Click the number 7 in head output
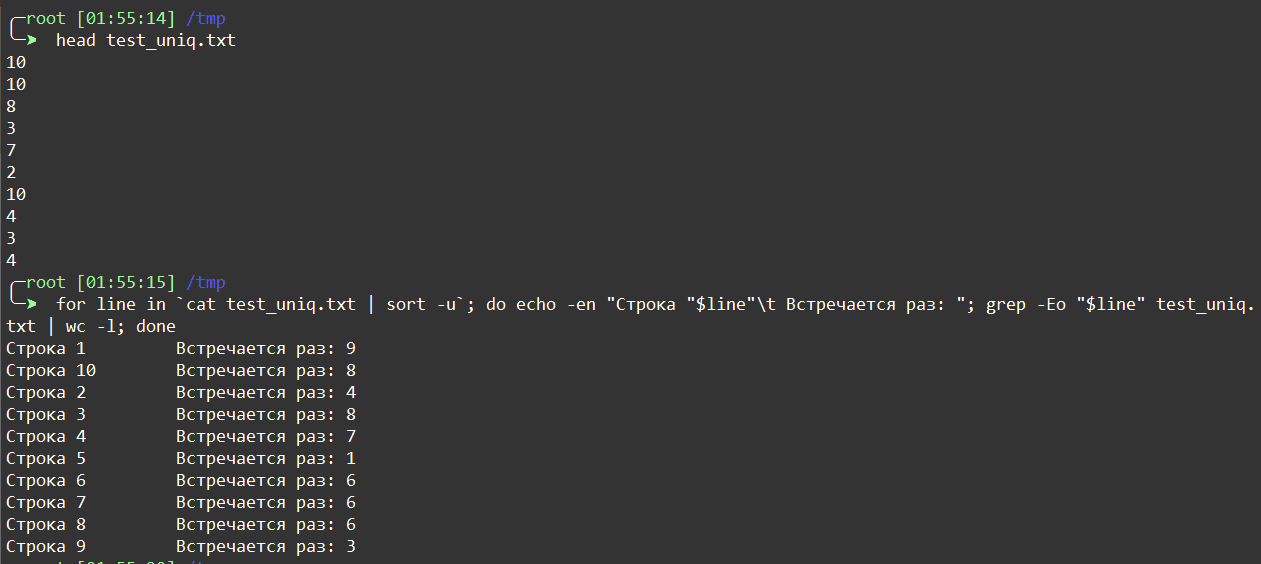Image resolution: width=1261 pixels, height=564 pixels. pyautogui.click(x=11, y=150)
